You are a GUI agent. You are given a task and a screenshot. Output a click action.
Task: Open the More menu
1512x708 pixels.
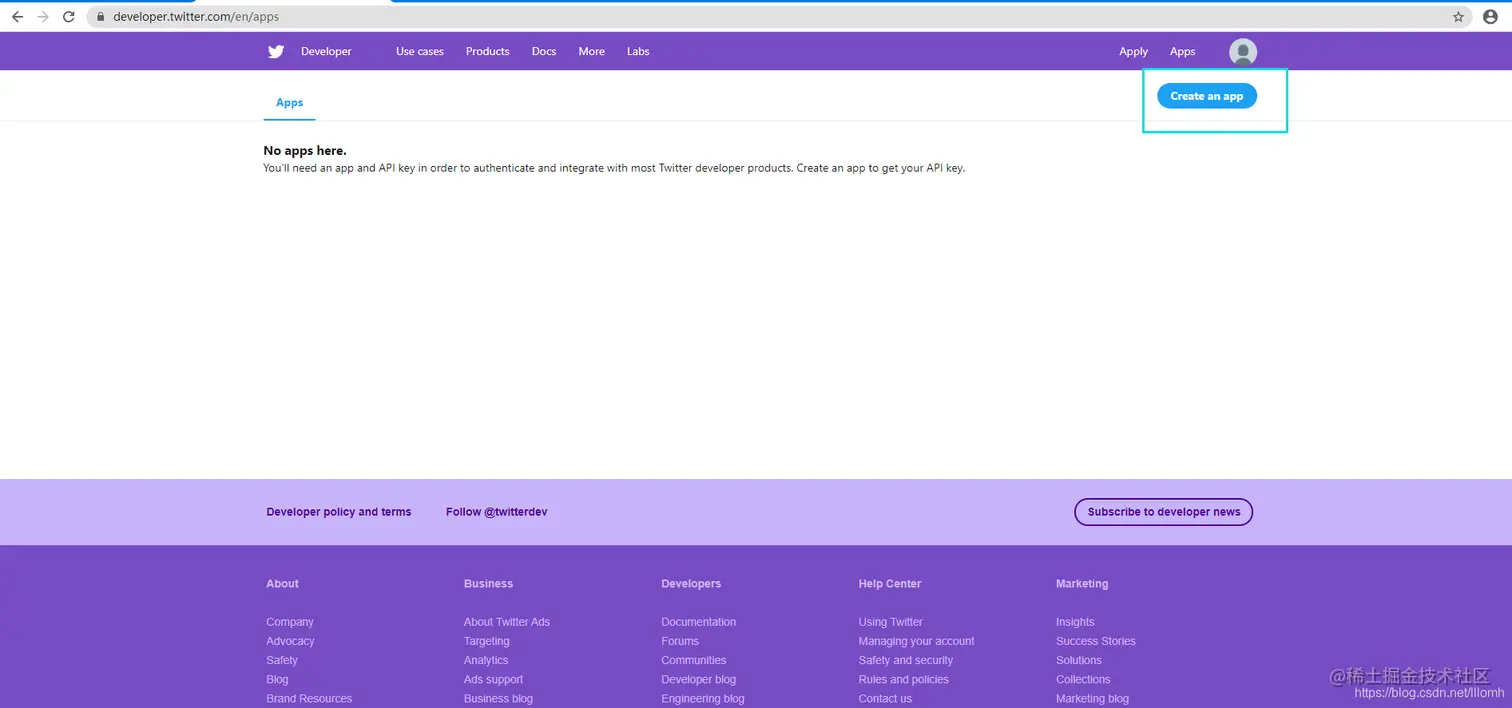pos(592,51)
